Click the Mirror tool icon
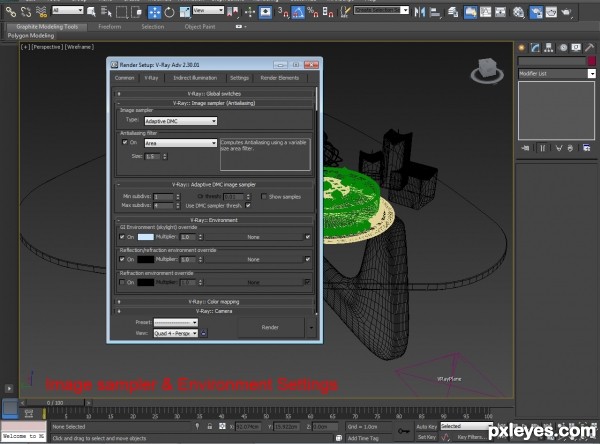The height and width of the screenshot is (444, 600). 419,12
